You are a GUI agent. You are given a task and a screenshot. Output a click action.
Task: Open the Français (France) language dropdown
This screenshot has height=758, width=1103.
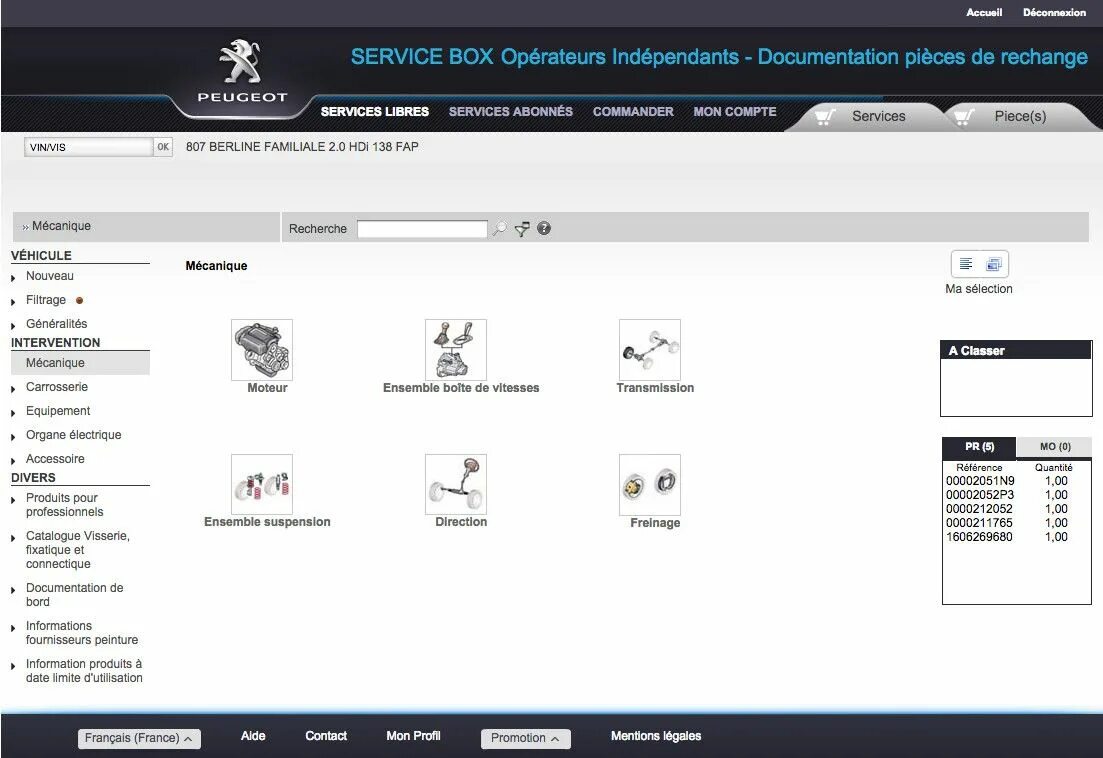139,738
